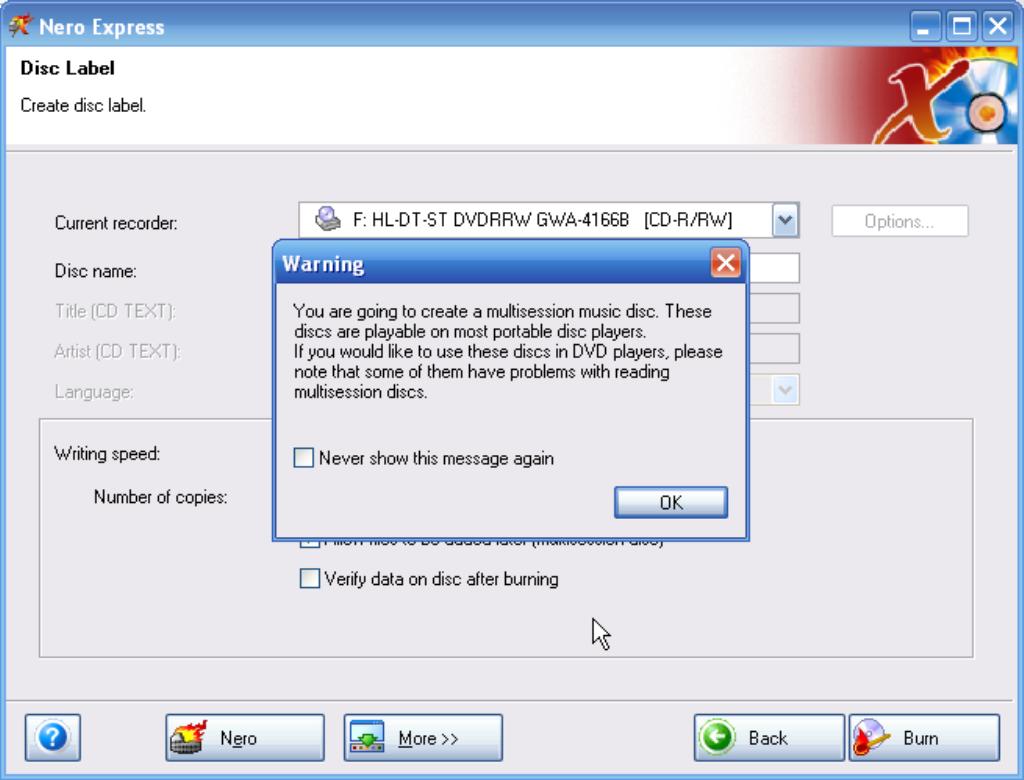
Task: Click the Title (CD TEXT) field
Action: click(773, 308)
